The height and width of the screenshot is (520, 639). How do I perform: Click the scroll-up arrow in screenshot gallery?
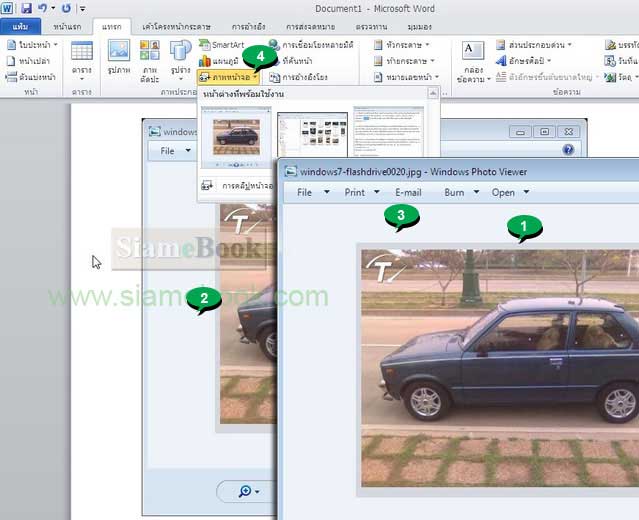(x=433, y=94)
